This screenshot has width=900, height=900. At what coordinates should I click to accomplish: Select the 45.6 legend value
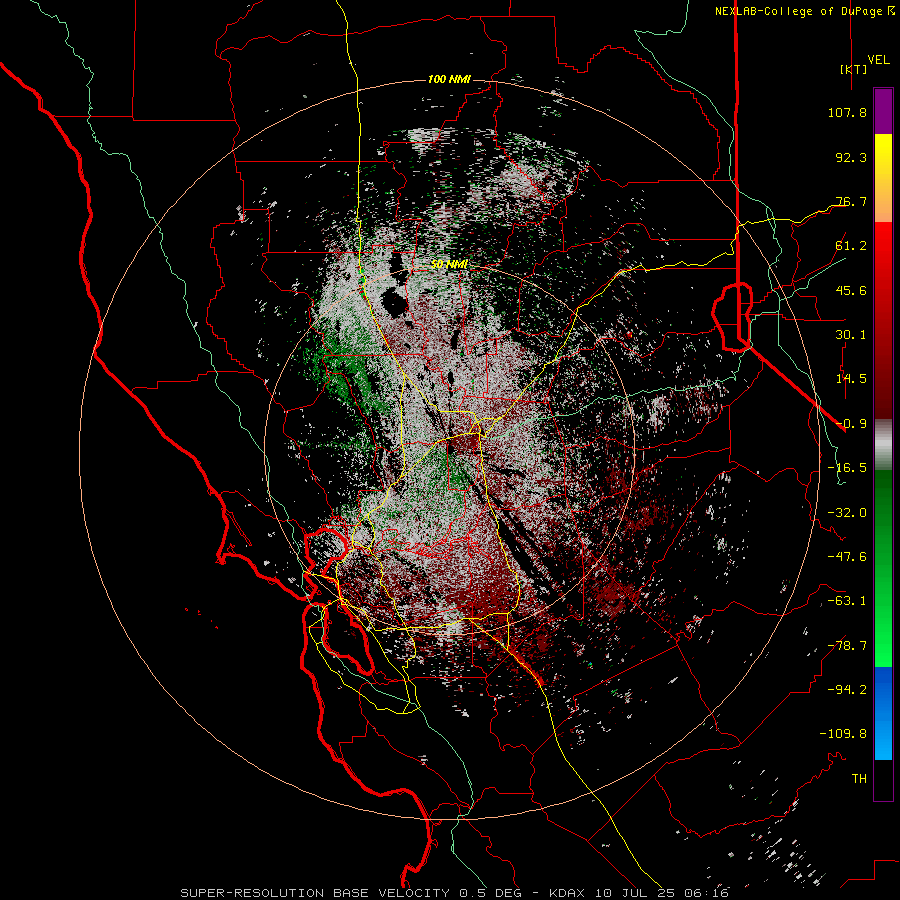[x=851, y=290]
